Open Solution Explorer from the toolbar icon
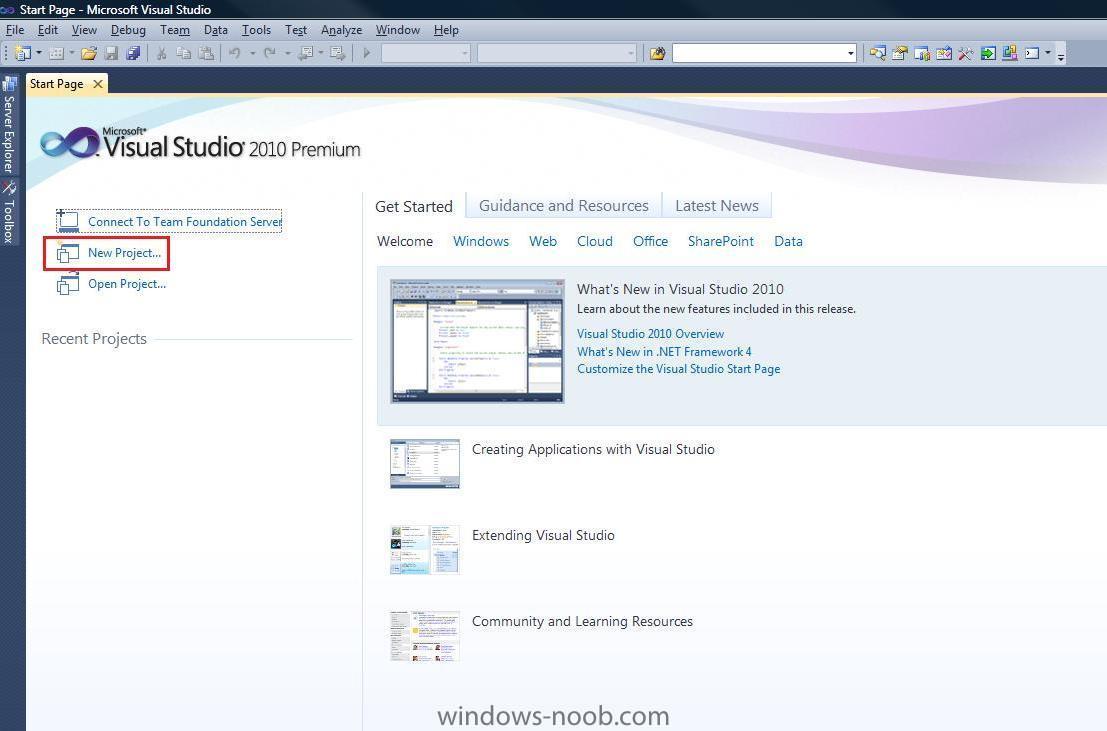Viewport: 1107px width, 731px height. (x=878, y=53)
